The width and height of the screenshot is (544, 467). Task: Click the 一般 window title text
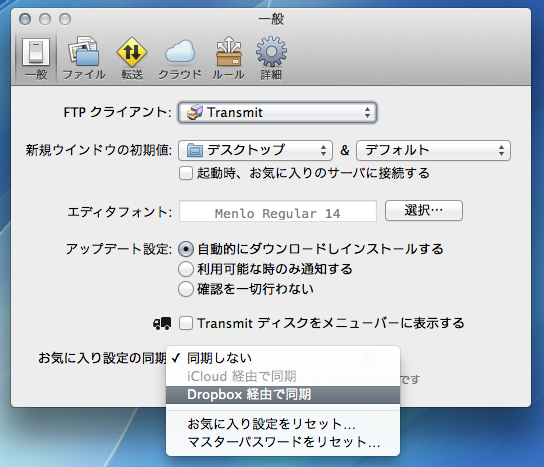[x=271, y=19]
